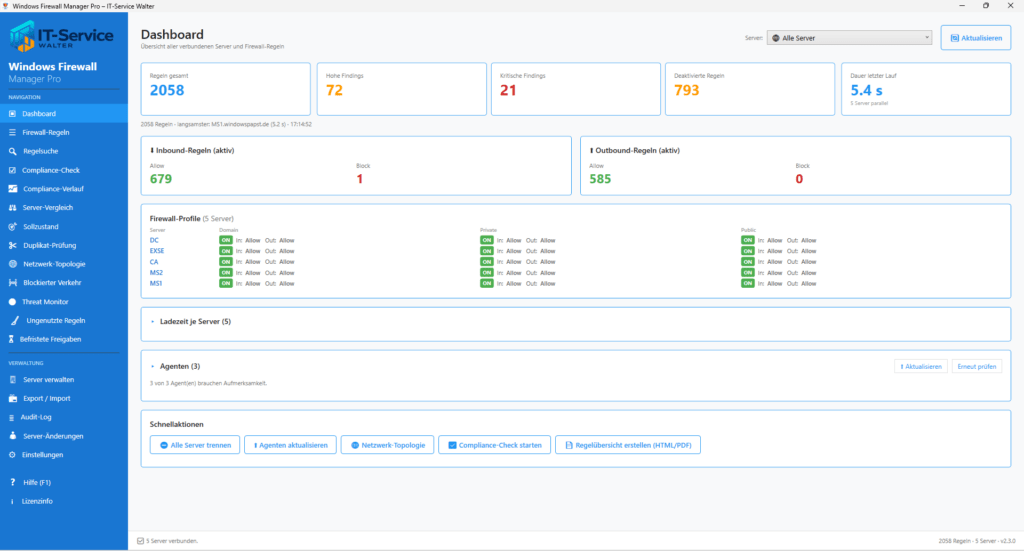Click the top Aktualisieren button

coord(976,38)
